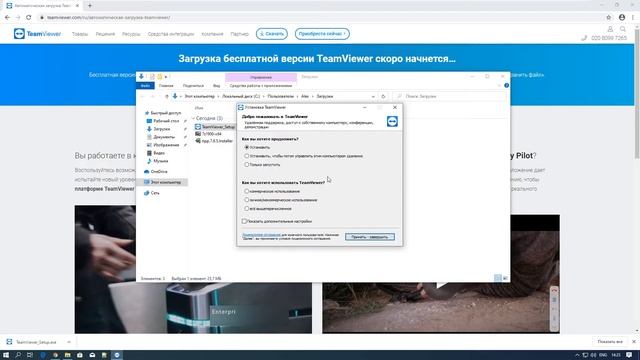Click the TeamViewer logo on the website
The width and height of the screenshot is (640, 360).
37,34
